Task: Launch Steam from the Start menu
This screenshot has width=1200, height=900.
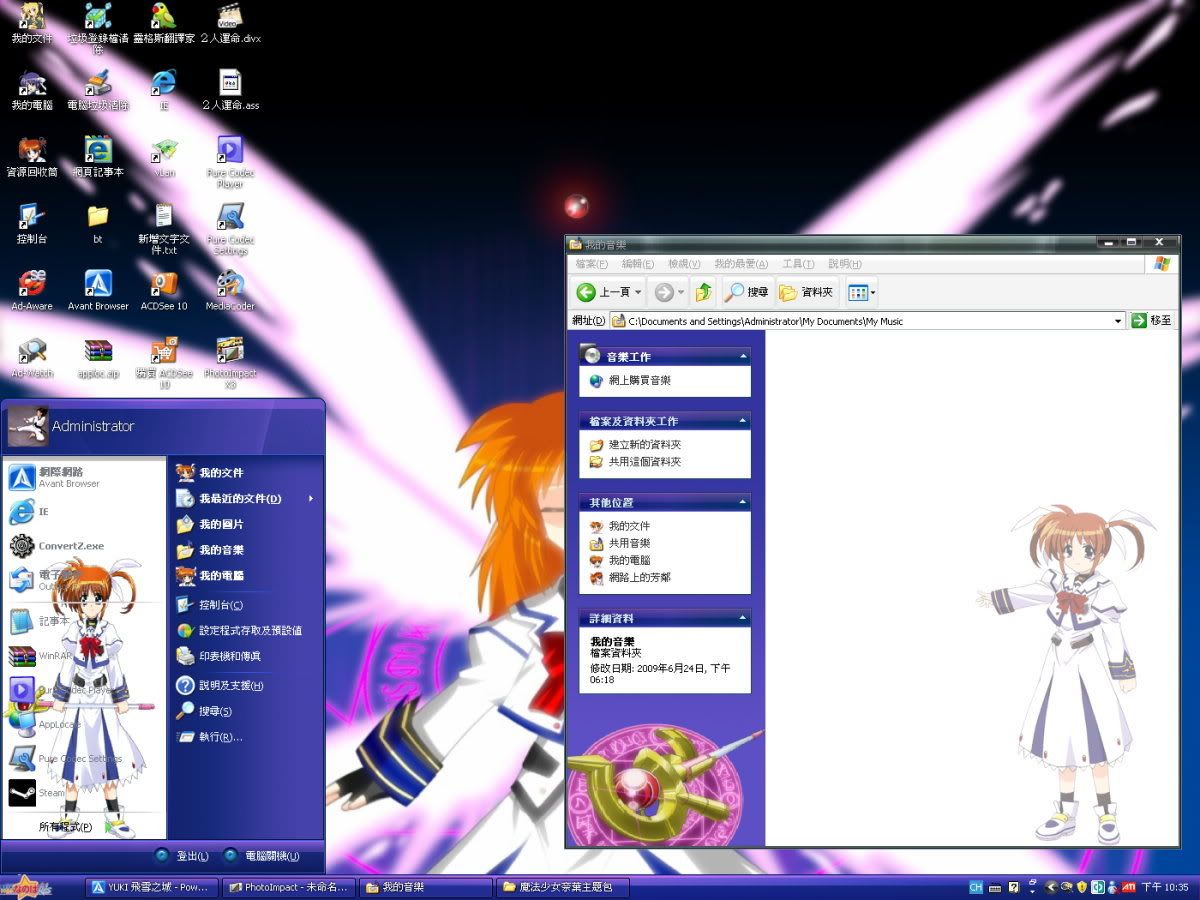Action: (x=37, y=793)
